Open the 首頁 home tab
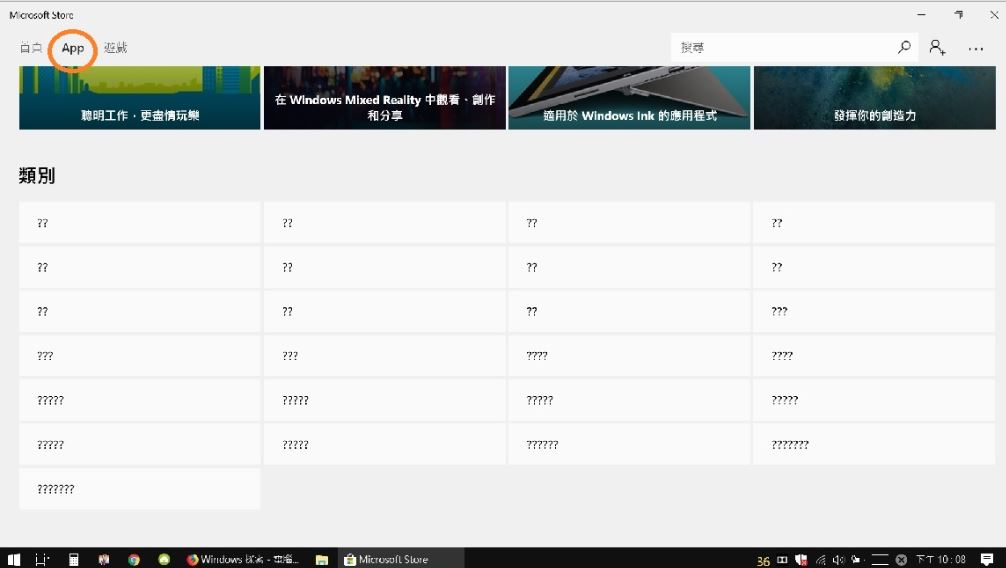Image resolution: width=1006 pixels, height=568 pixels. pyautogui.click(x=31, y=47)
